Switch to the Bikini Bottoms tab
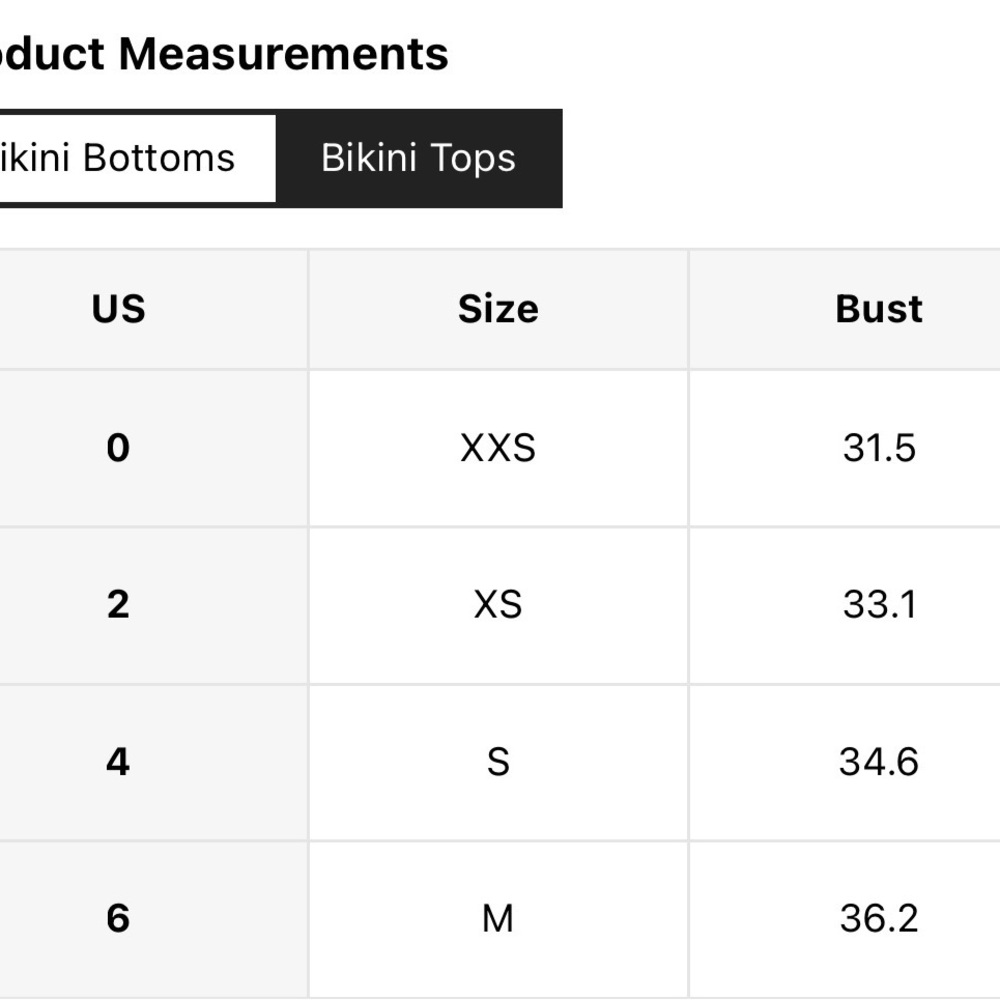This screenshot has height=1000, width=1000. pyautogui.click(x=138, y=158)
